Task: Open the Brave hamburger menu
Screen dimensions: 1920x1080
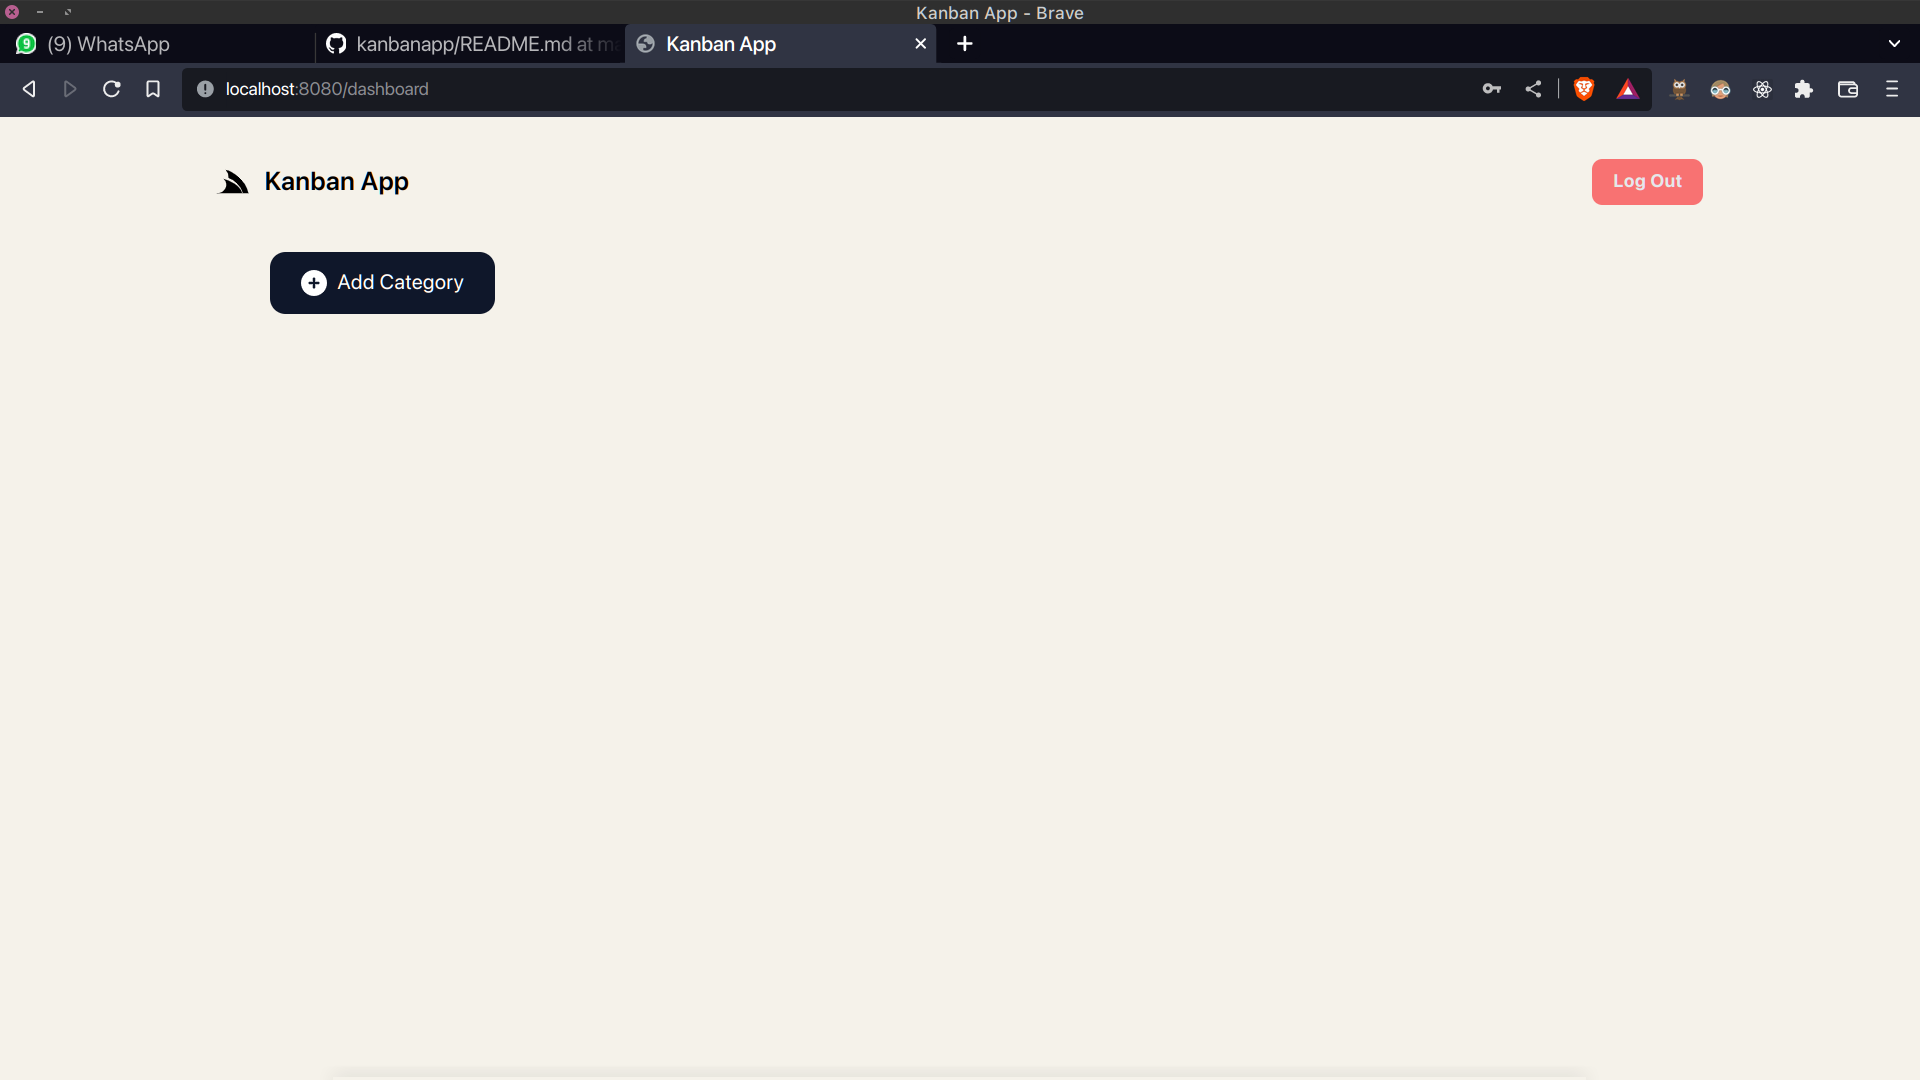Action: click(x=1891, y=89)
